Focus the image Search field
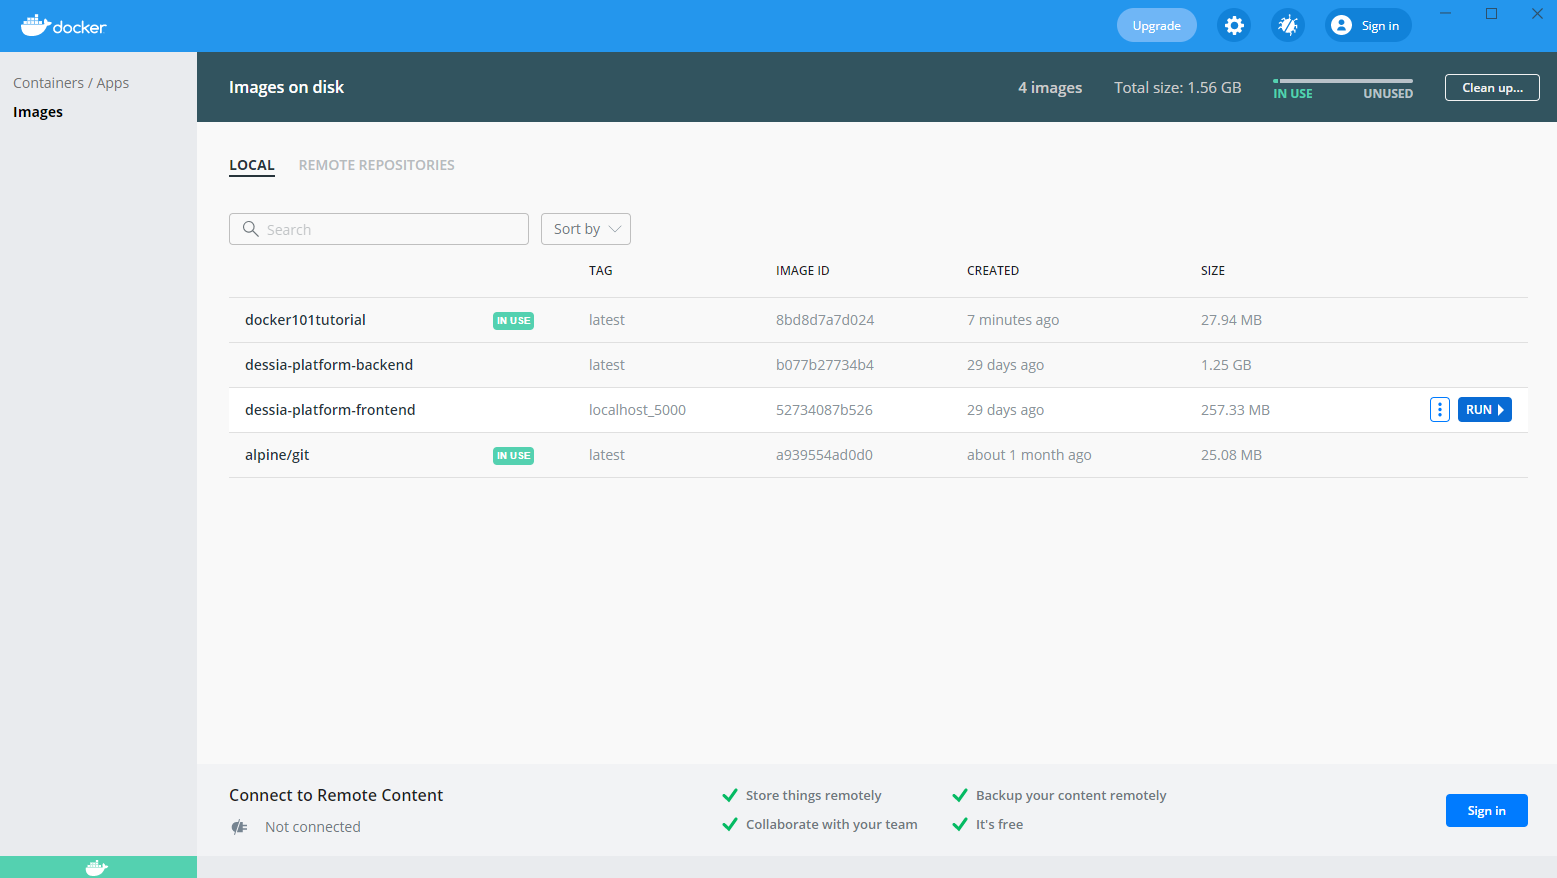 tap(379, 229)
